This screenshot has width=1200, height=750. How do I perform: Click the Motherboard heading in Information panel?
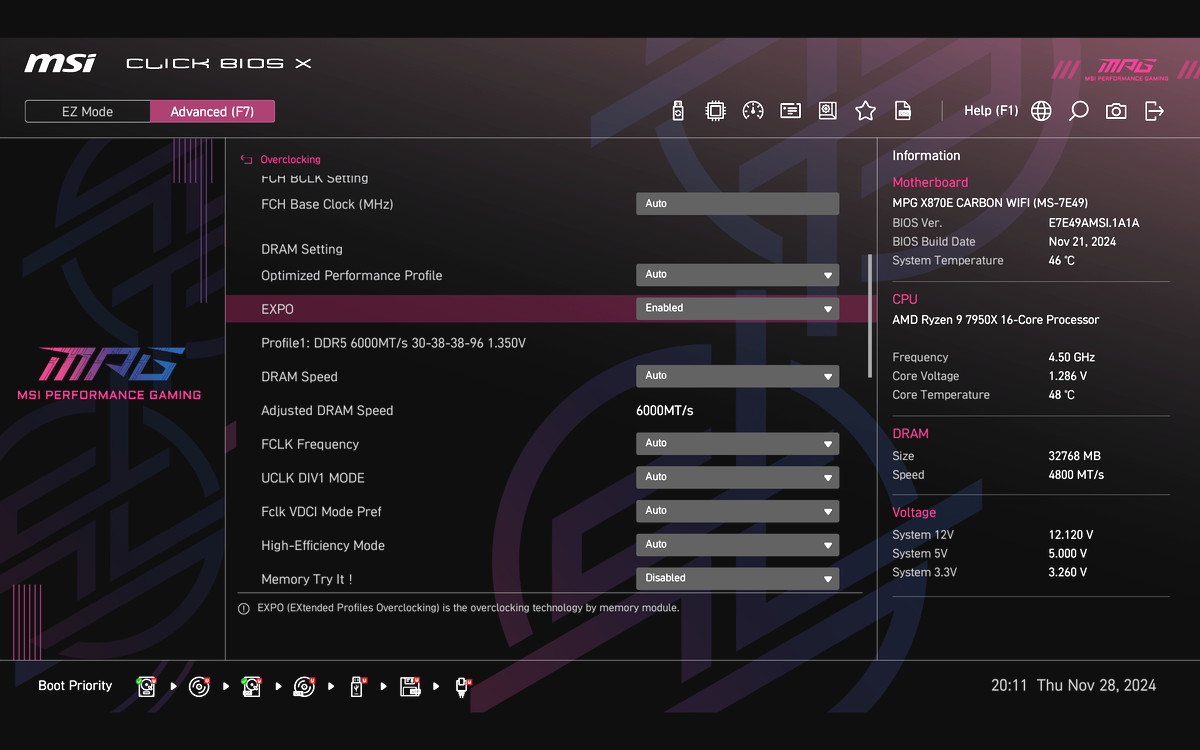coord(930,183)
